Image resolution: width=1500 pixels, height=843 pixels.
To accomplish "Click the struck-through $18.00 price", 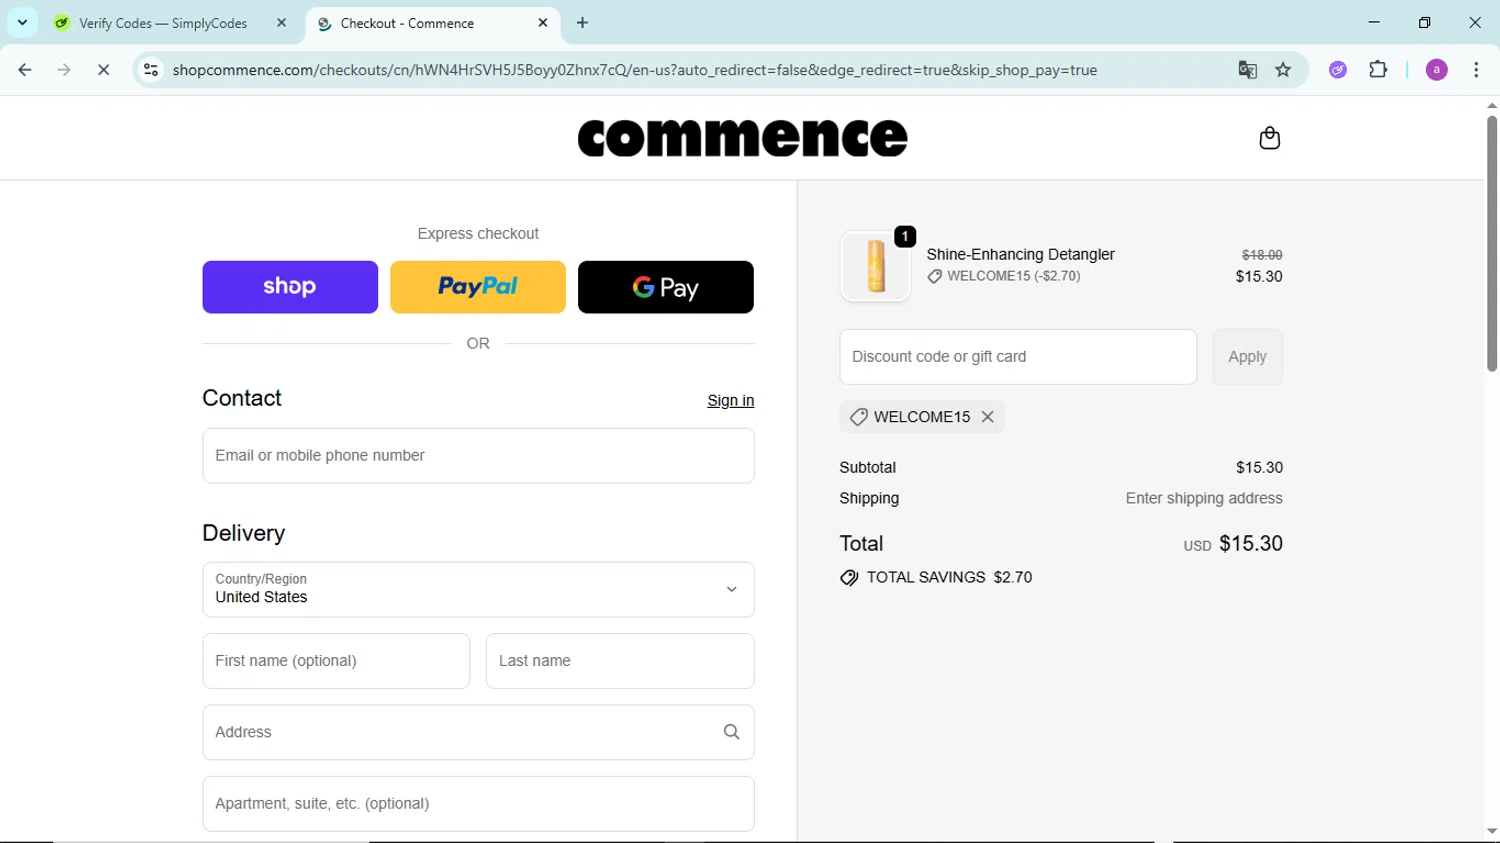I will click(x=1262, y=255).
